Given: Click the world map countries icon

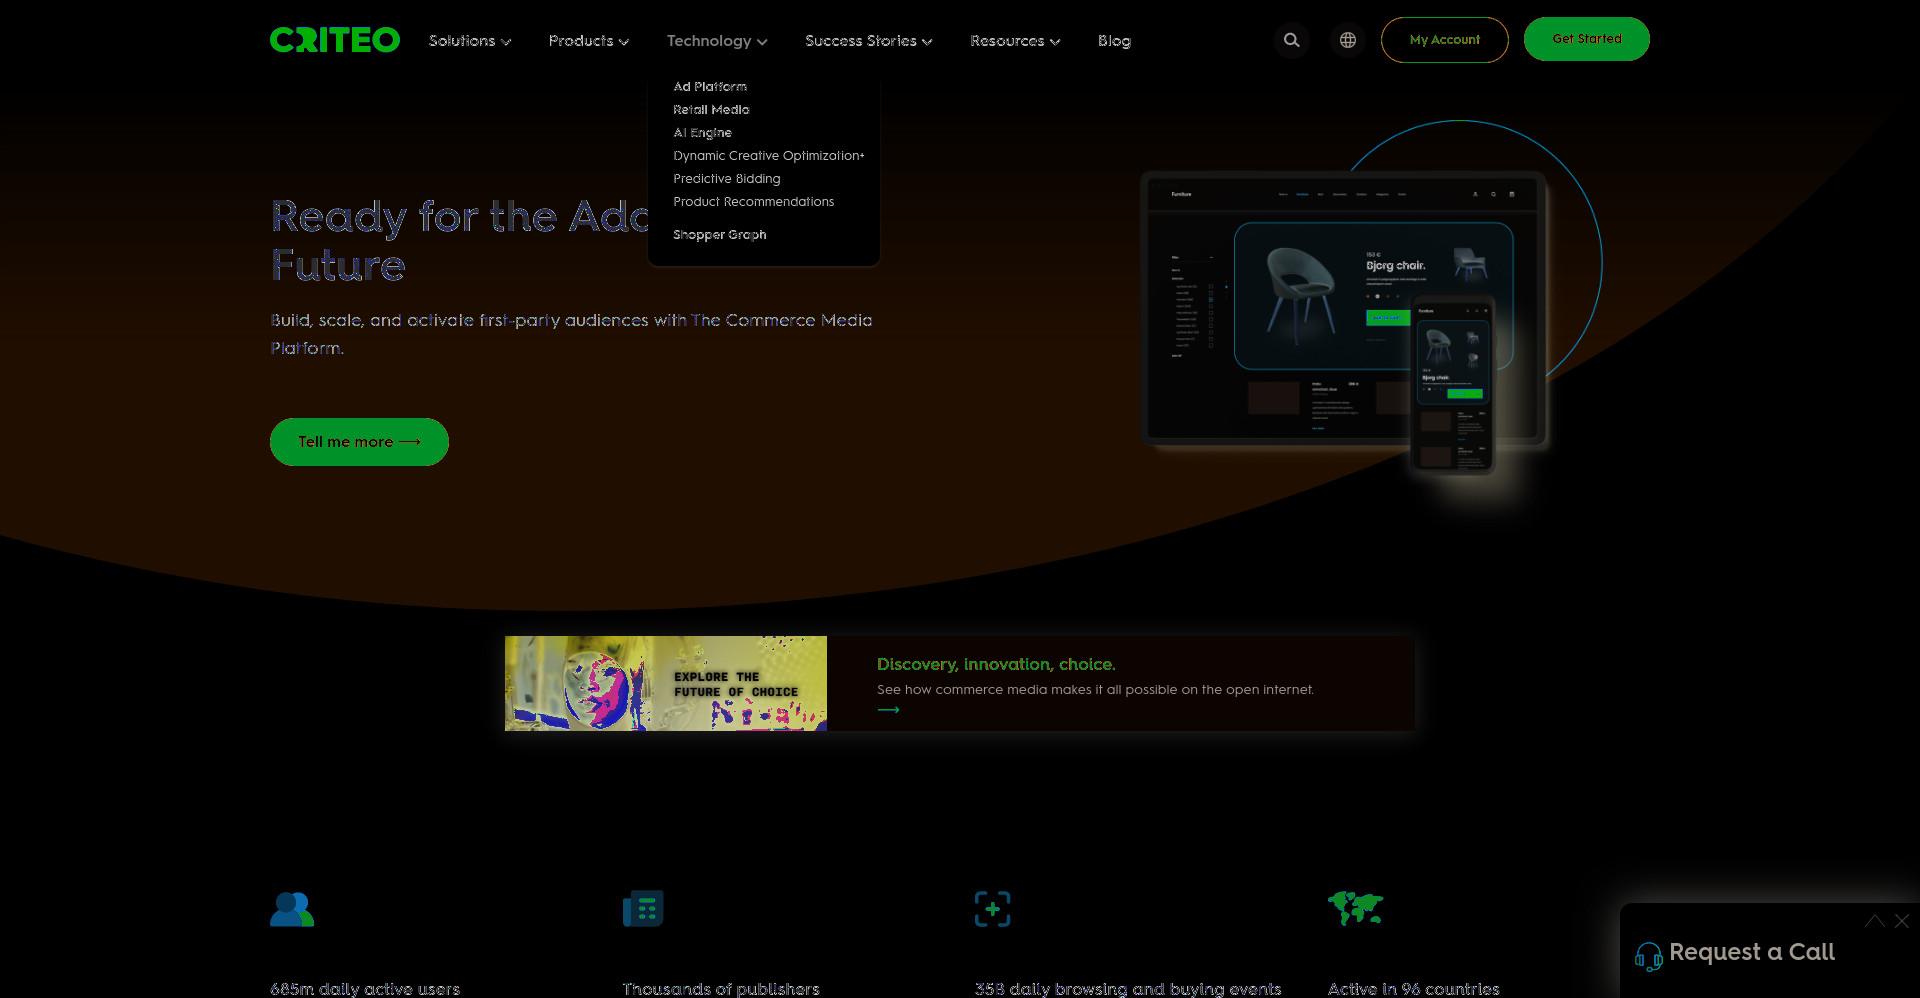Looking at the screenshot, I should 1355,908.
